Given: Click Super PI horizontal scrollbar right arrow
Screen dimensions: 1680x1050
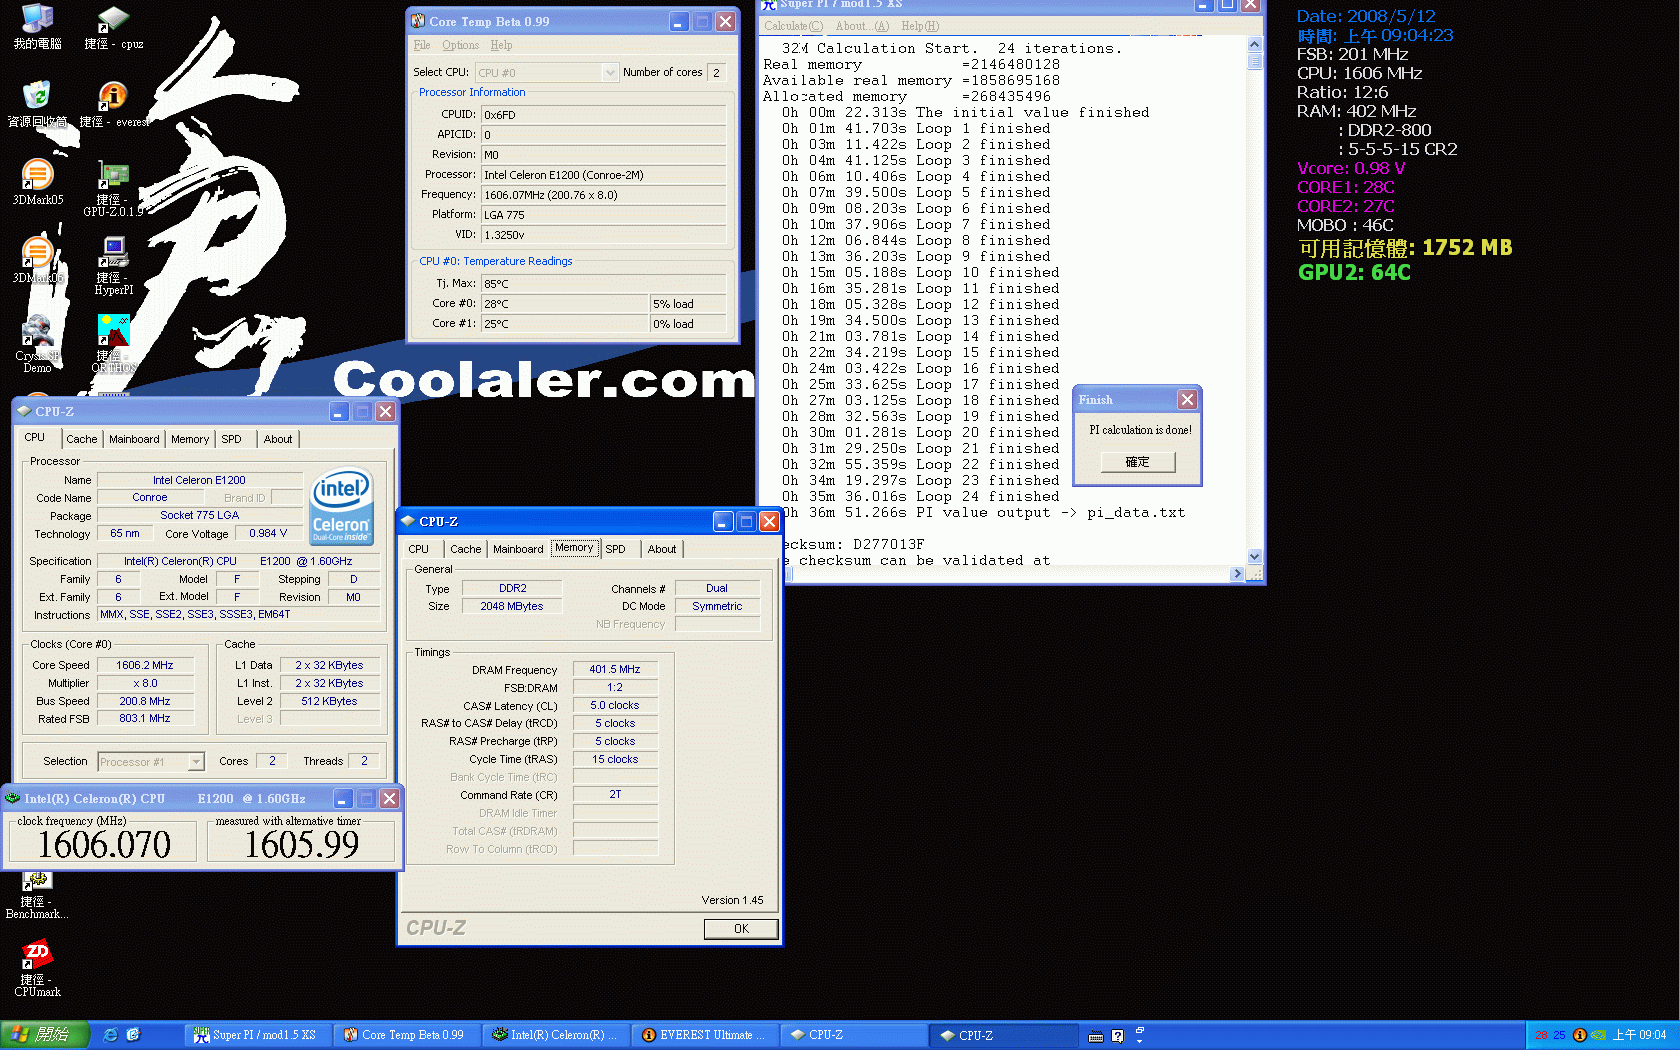Looking at the screenshot, I should (1237, 574).
